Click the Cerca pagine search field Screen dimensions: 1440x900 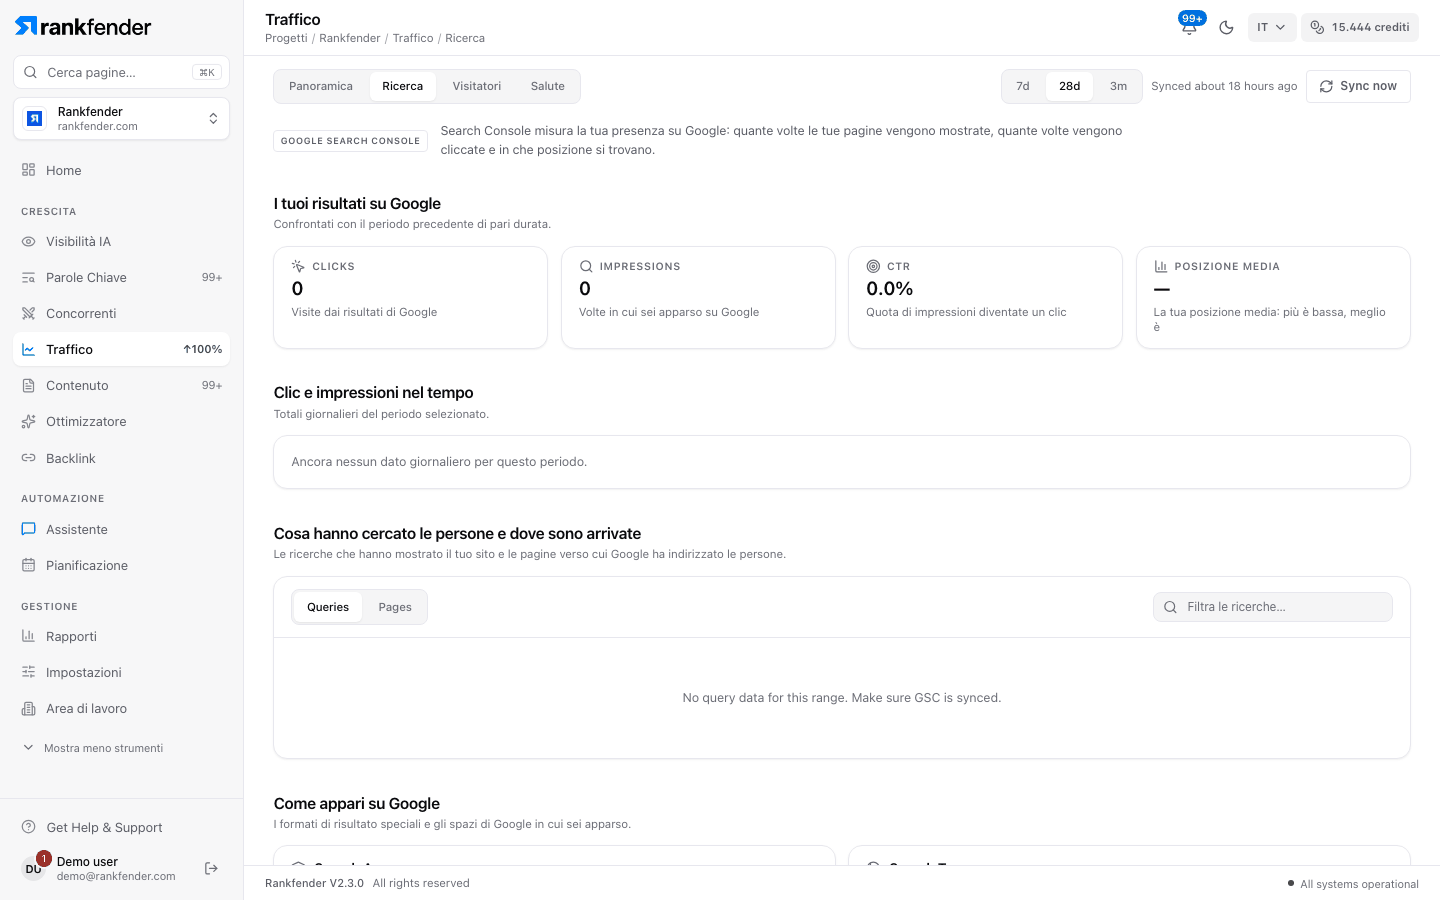coord(121,72)
